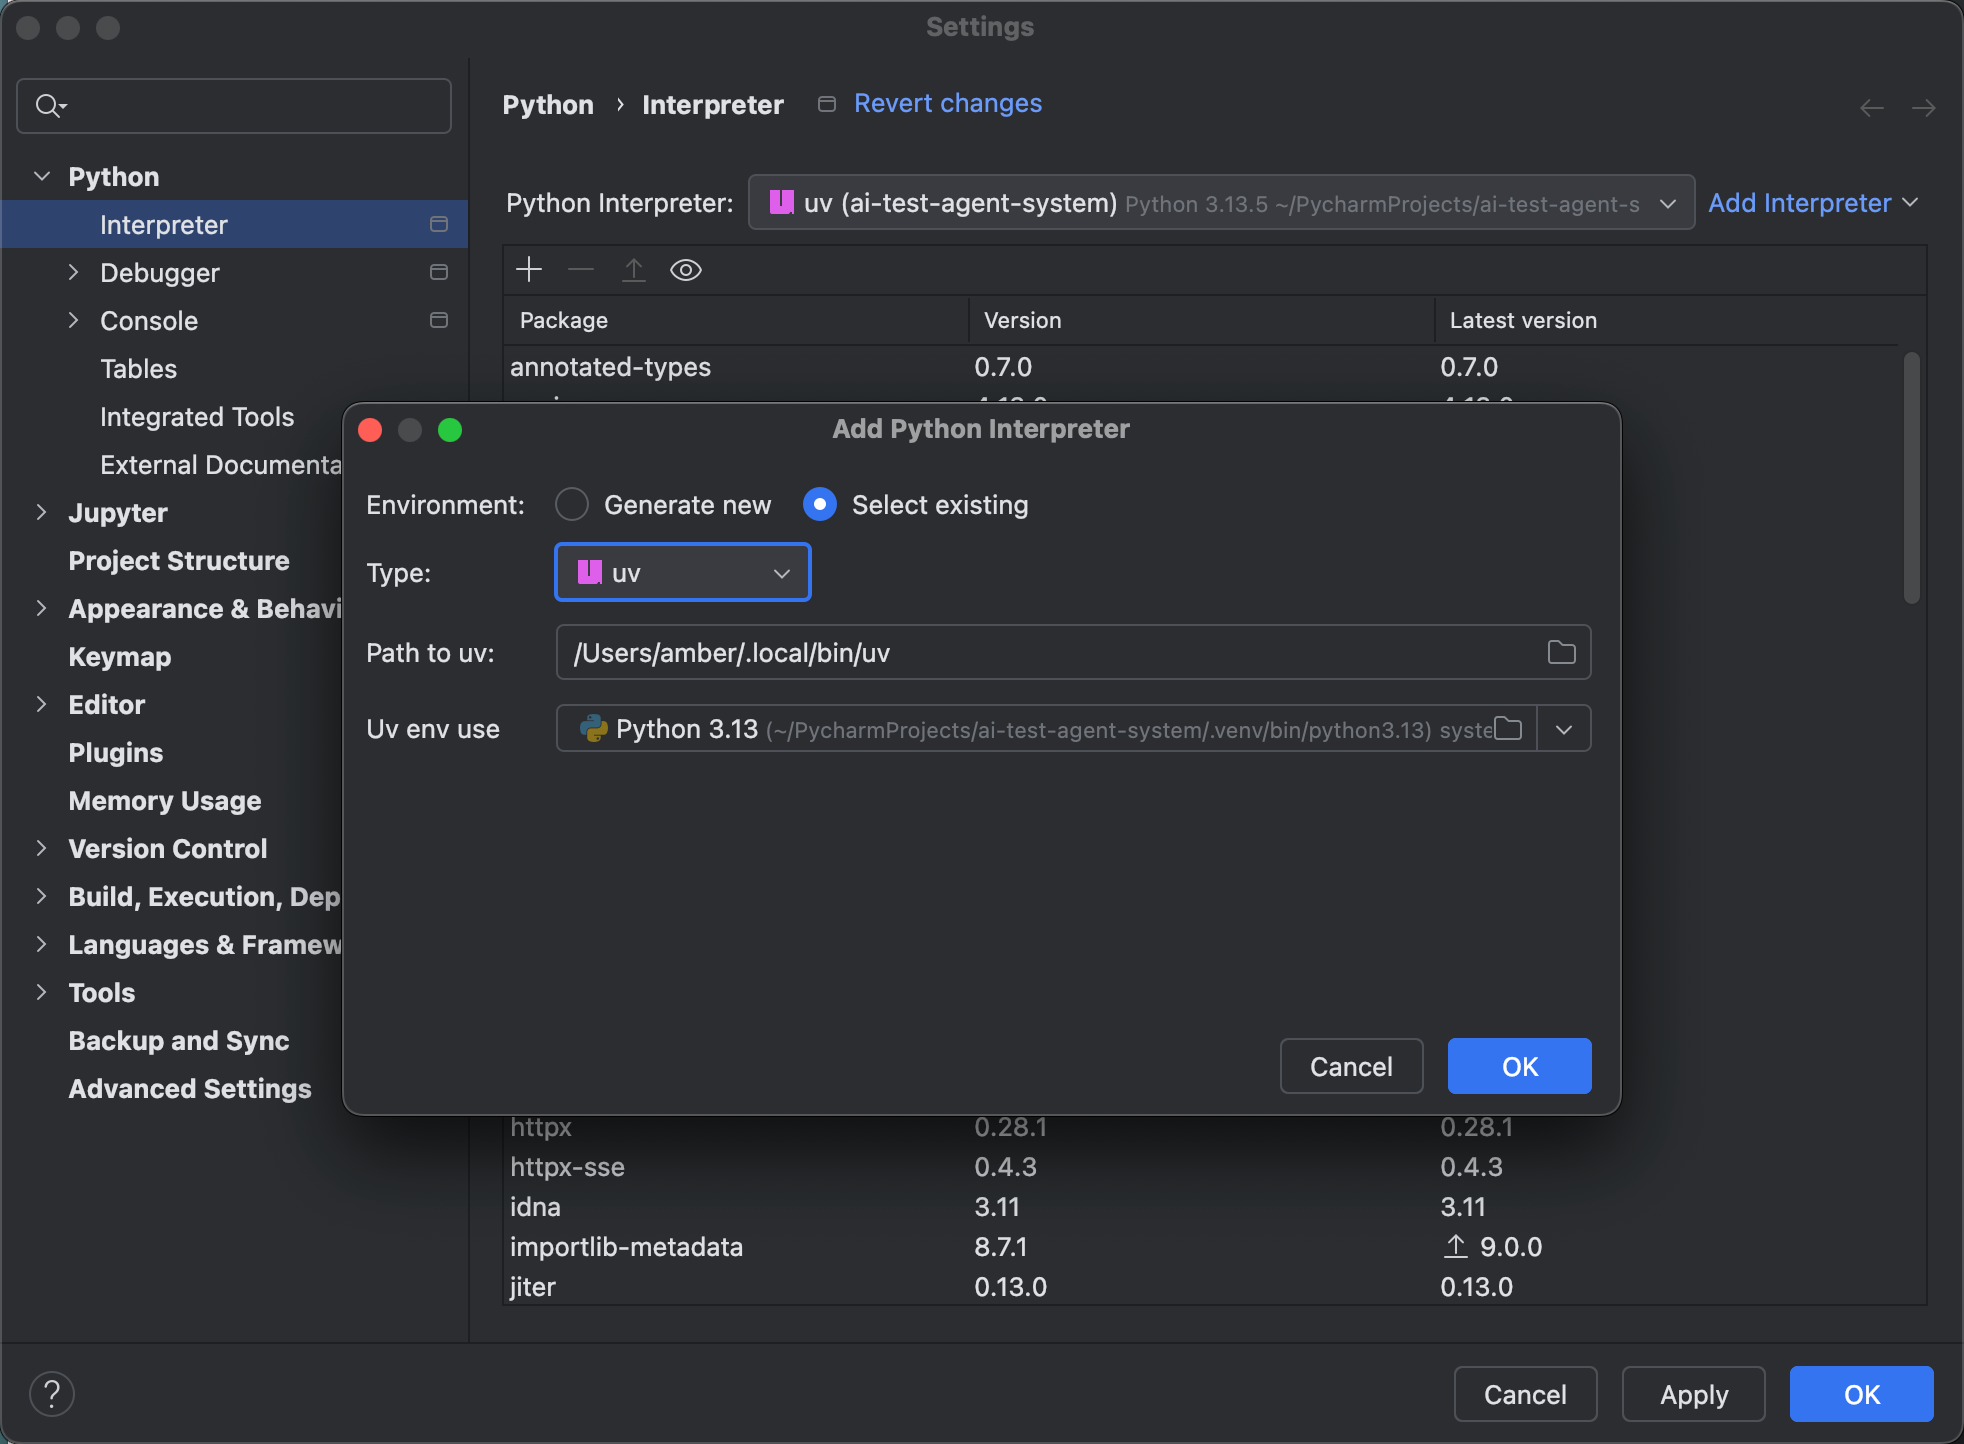Open the Type dropdown showing uv
The image size is (1964, 1444).
pos(683,572)
